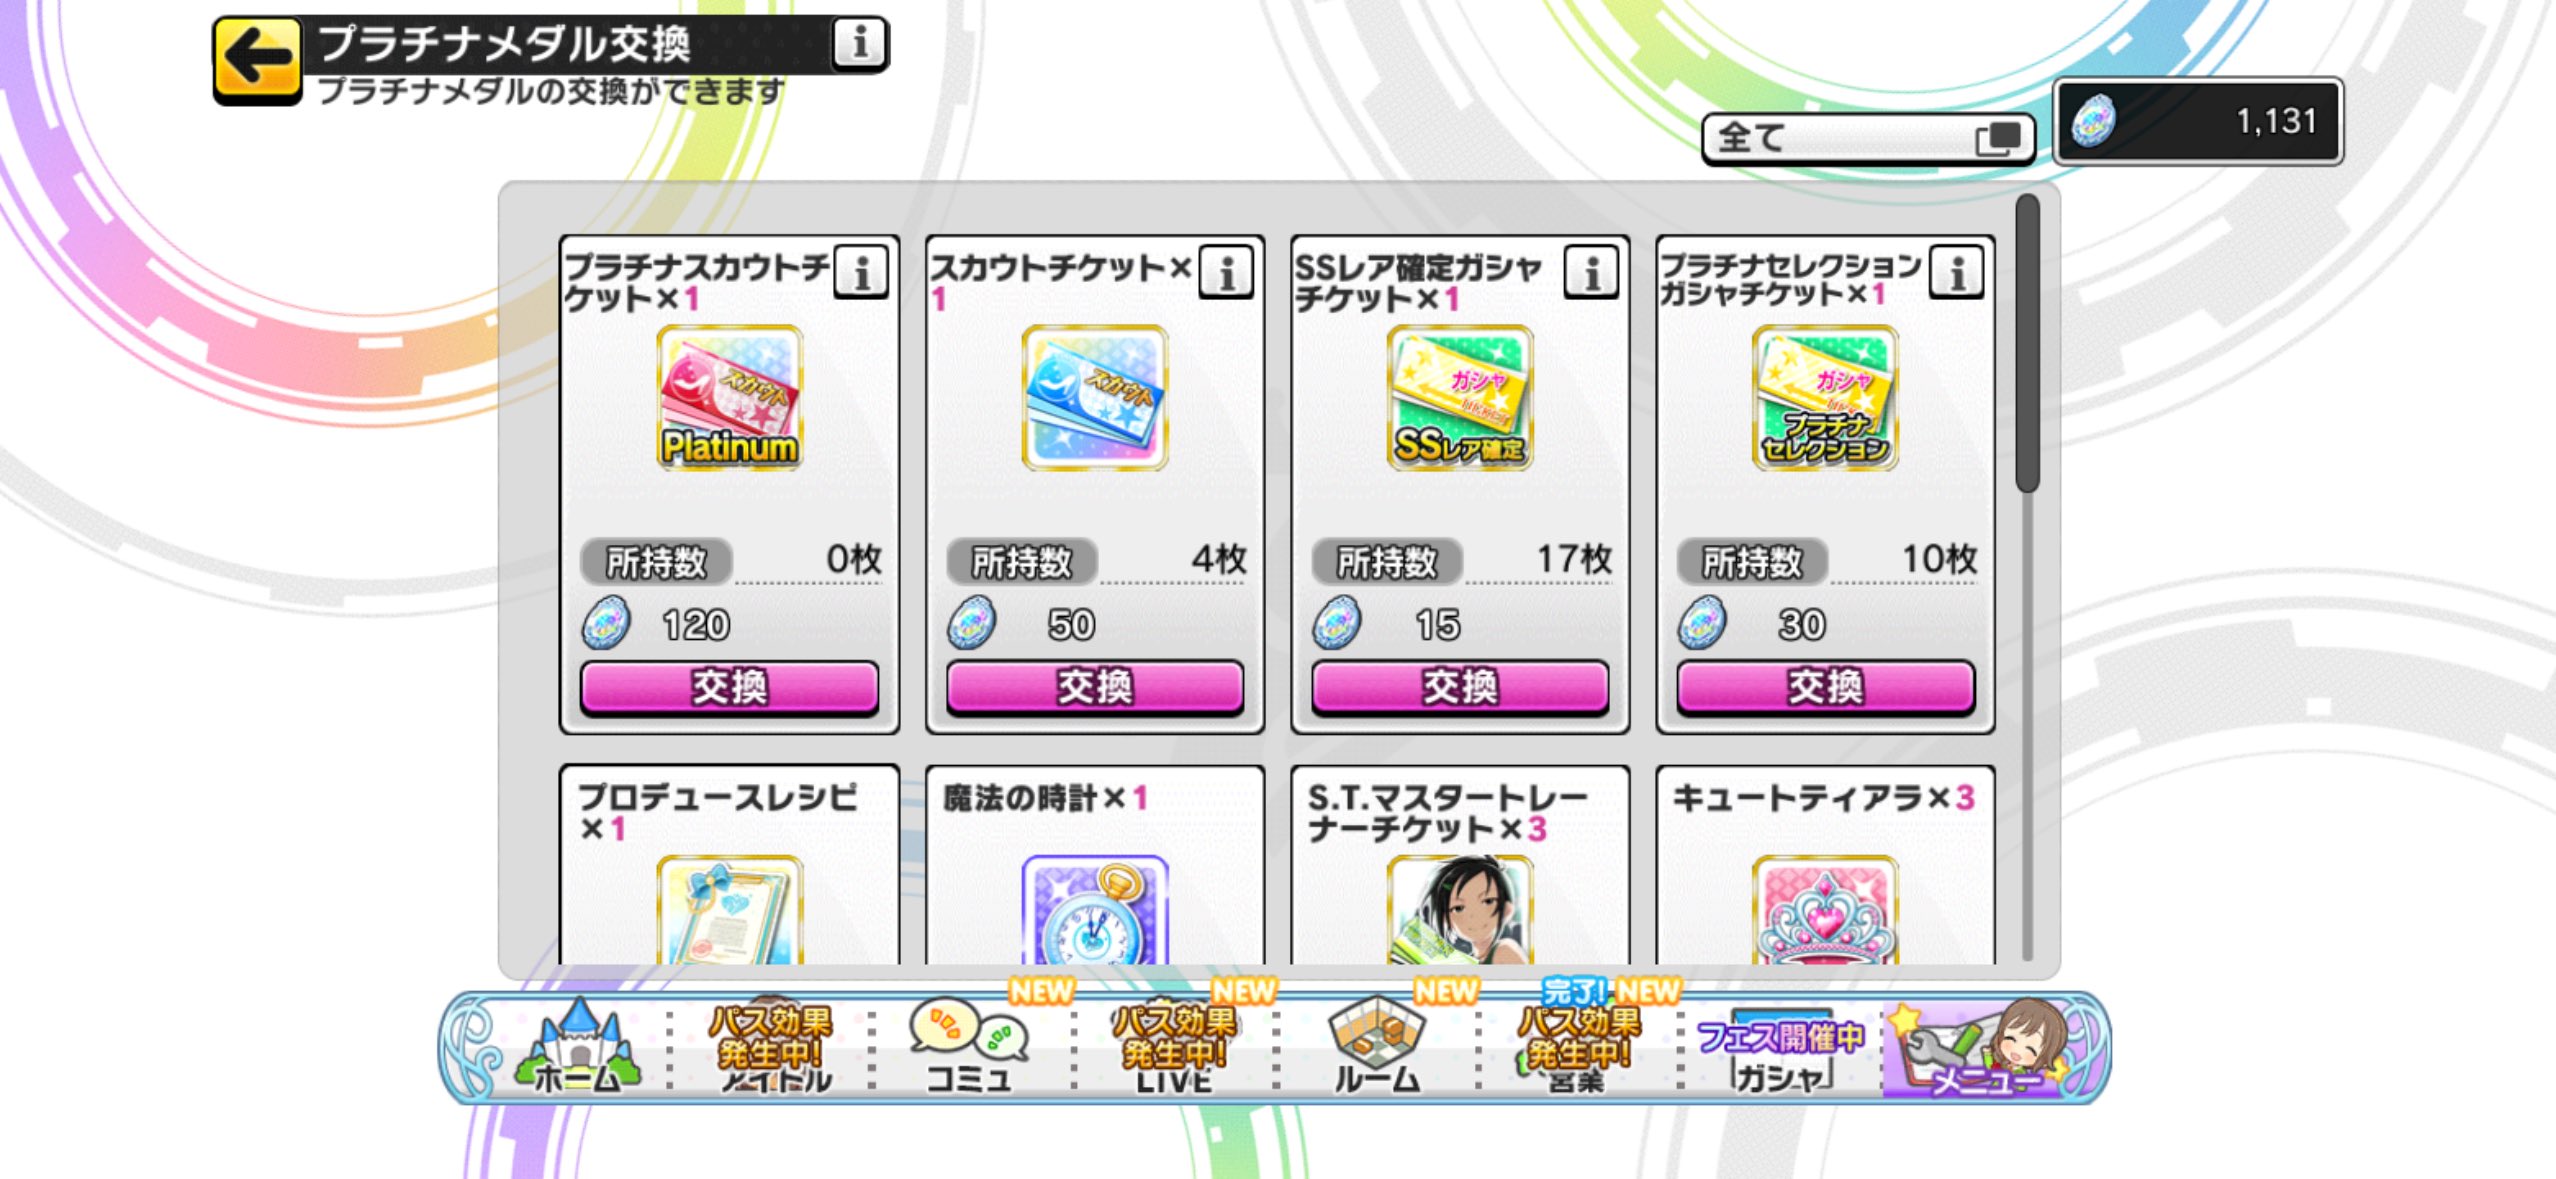
Task: Exchange for プラチナスカウトチケット costing 120
Action: click(730, 687)
